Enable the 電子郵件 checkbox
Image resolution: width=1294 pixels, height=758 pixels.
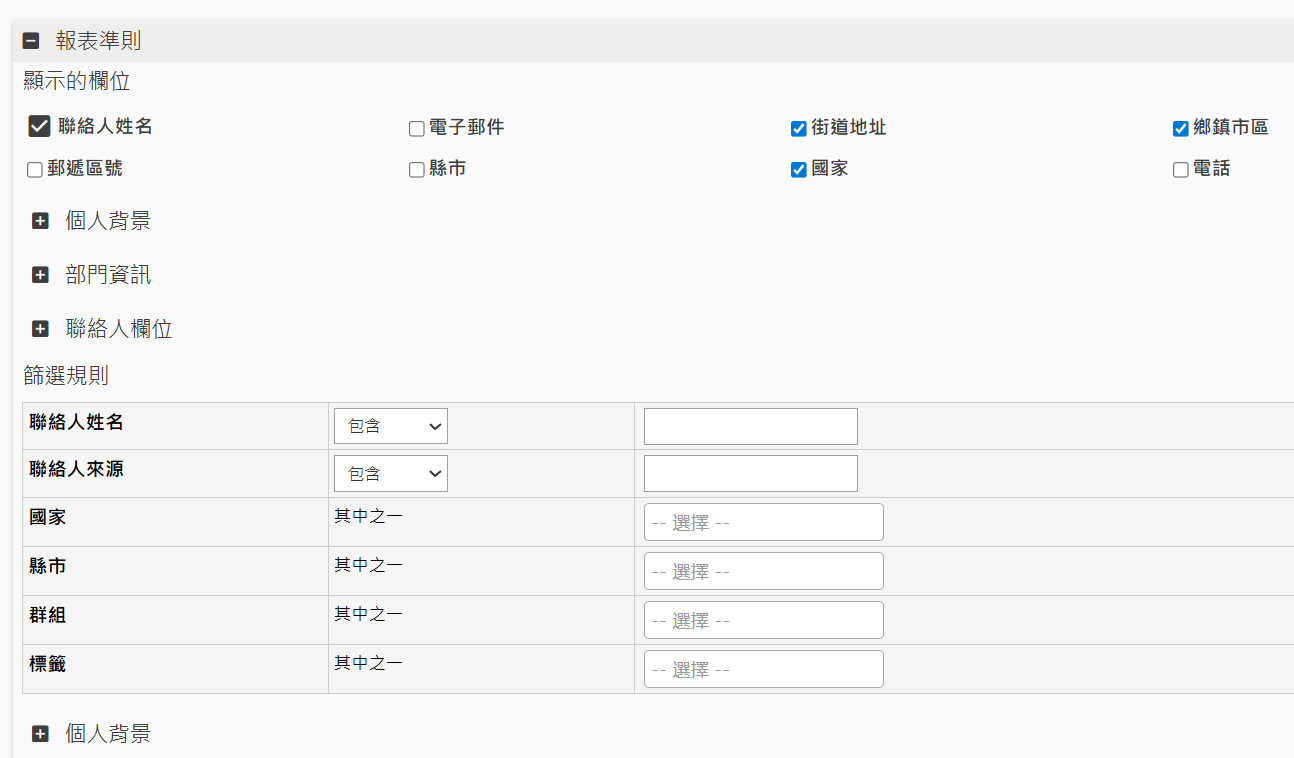(417, 128)
